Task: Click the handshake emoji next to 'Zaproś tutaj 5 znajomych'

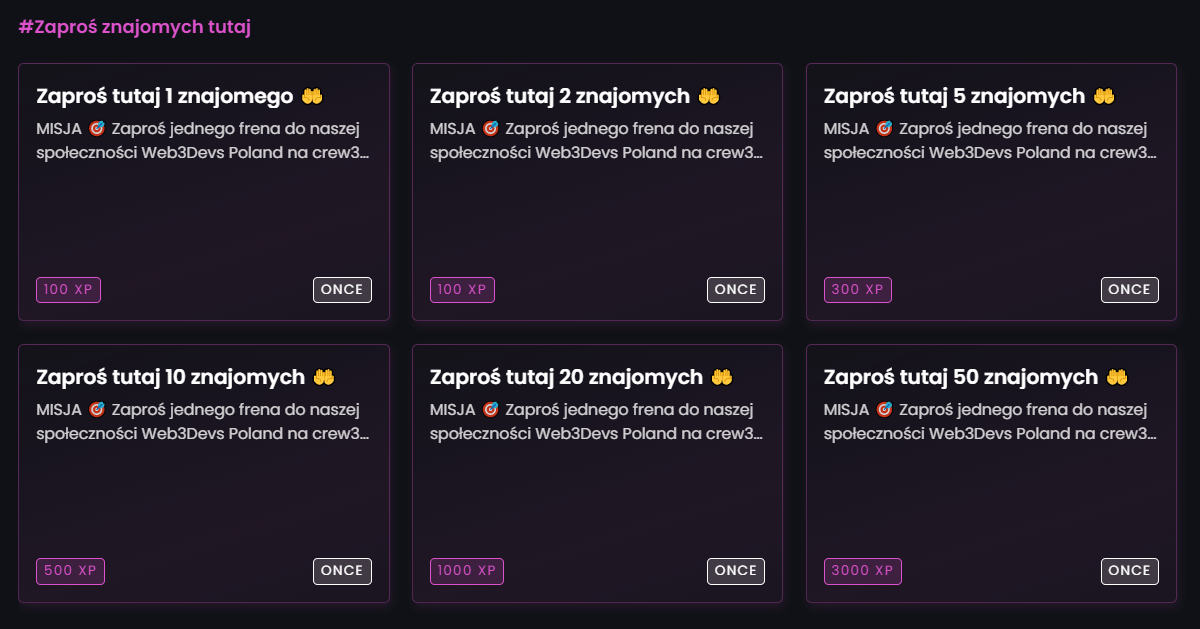Action: click(x=1103, y=96)
